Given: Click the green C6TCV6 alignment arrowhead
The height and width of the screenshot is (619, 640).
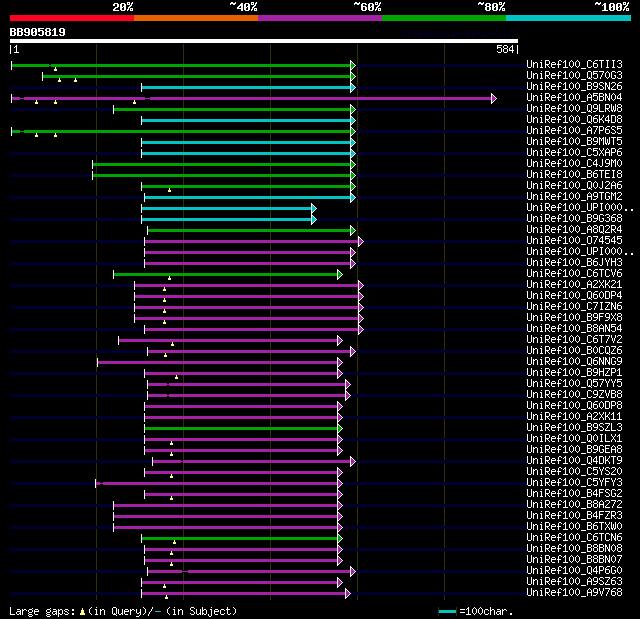Looking at the screenshot, I should pos(340,274).
